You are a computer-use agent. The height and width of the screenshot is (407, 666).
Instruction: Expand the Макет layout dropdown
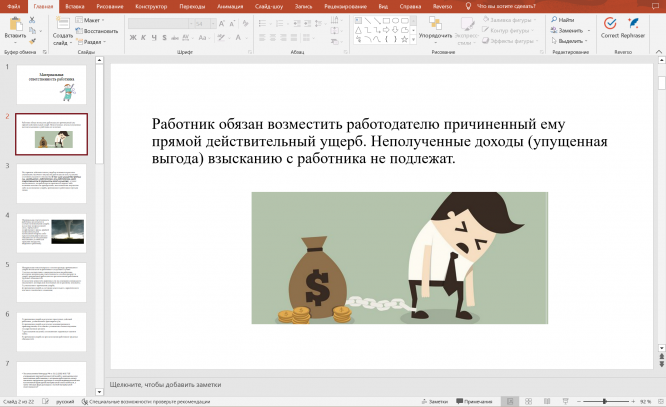[x=91, y=20]
